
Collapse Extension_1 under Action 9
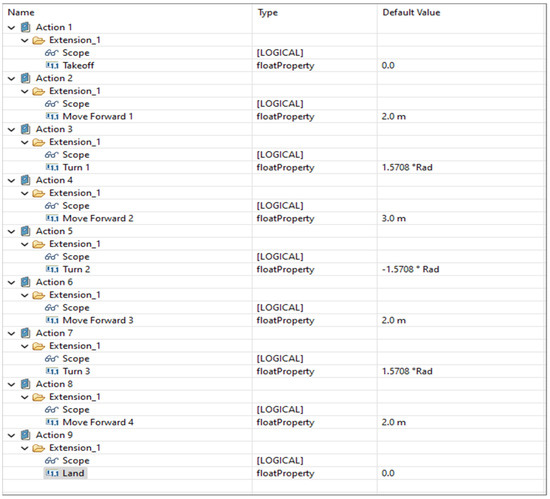pyautogui.click(x=25, y=448)
